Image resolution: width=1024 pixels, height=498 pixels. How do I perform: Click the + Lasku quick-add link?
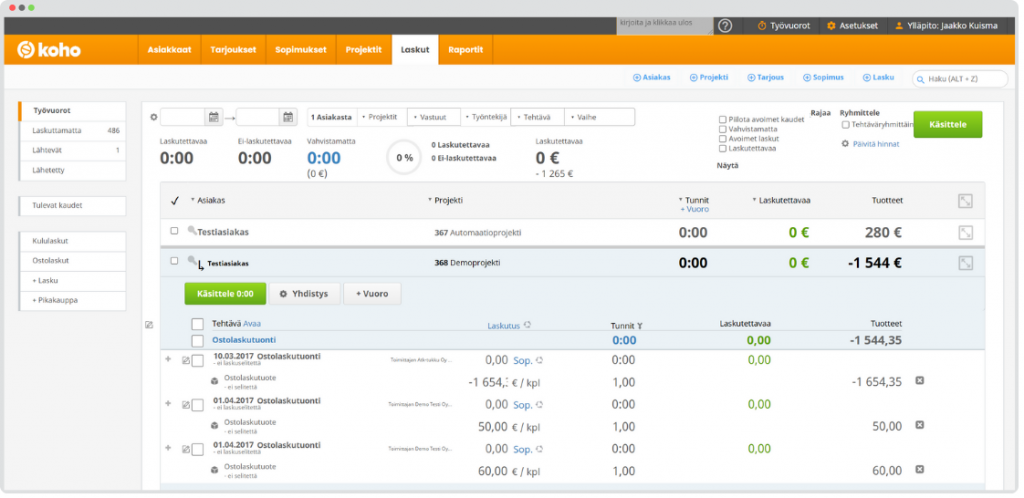878,77
